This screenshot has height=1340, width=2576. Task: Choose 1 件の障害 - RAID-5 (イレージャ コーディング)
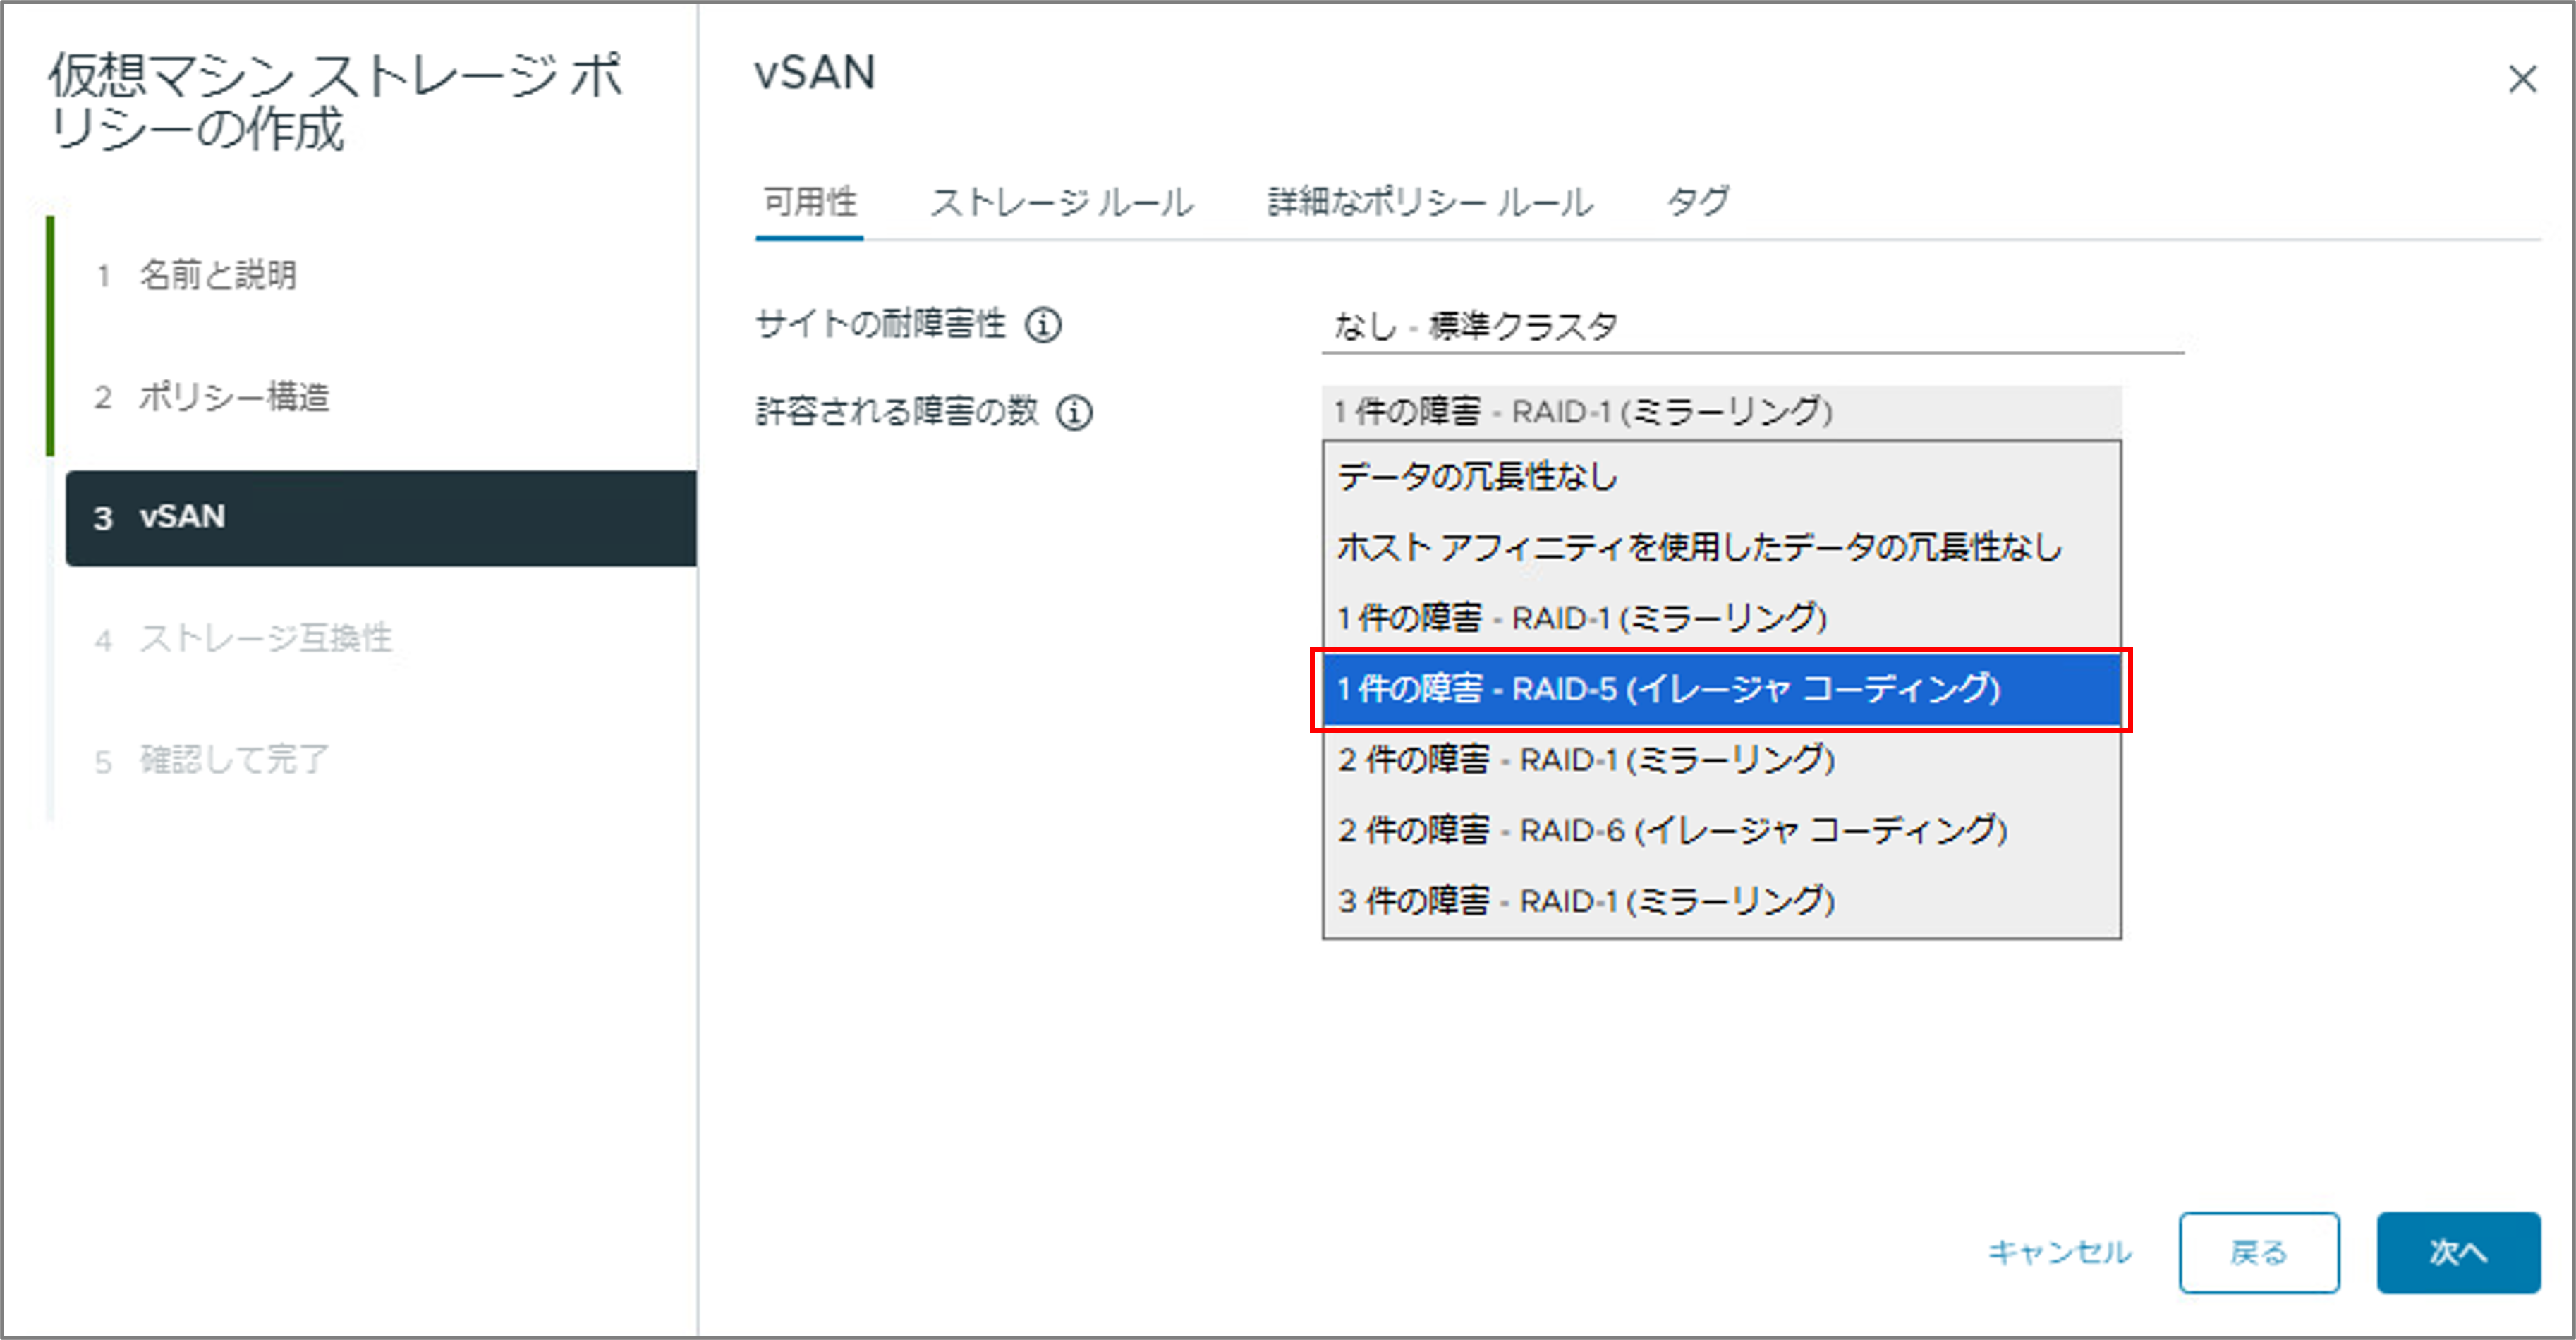coord(1721,689)
